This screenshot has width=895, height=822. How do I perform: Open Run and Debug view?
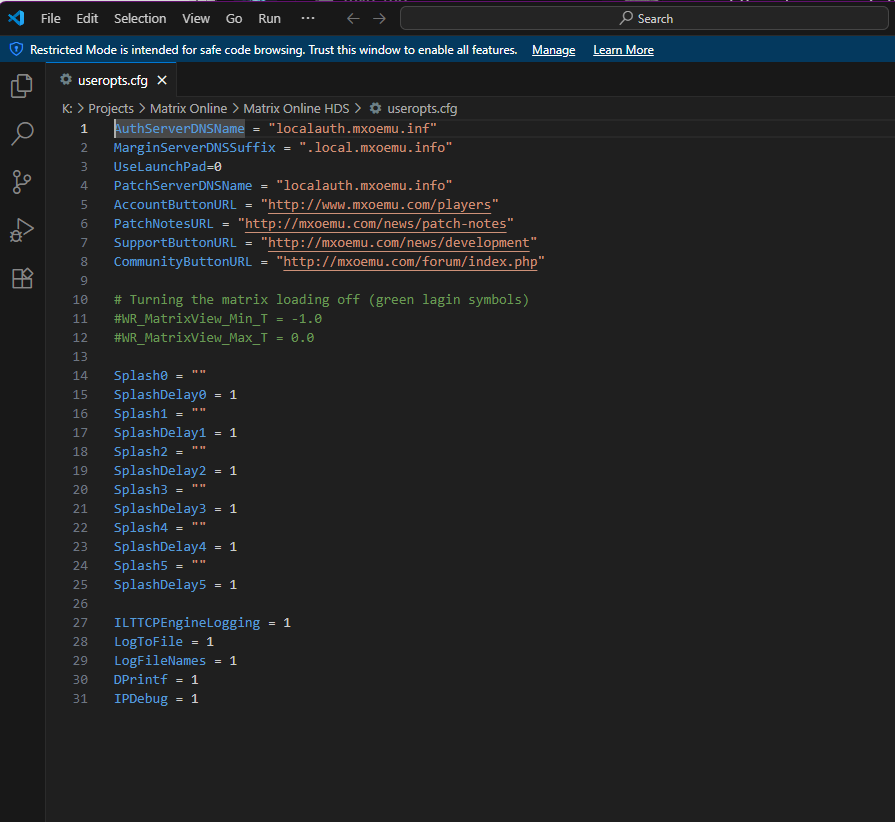(21, 230)
